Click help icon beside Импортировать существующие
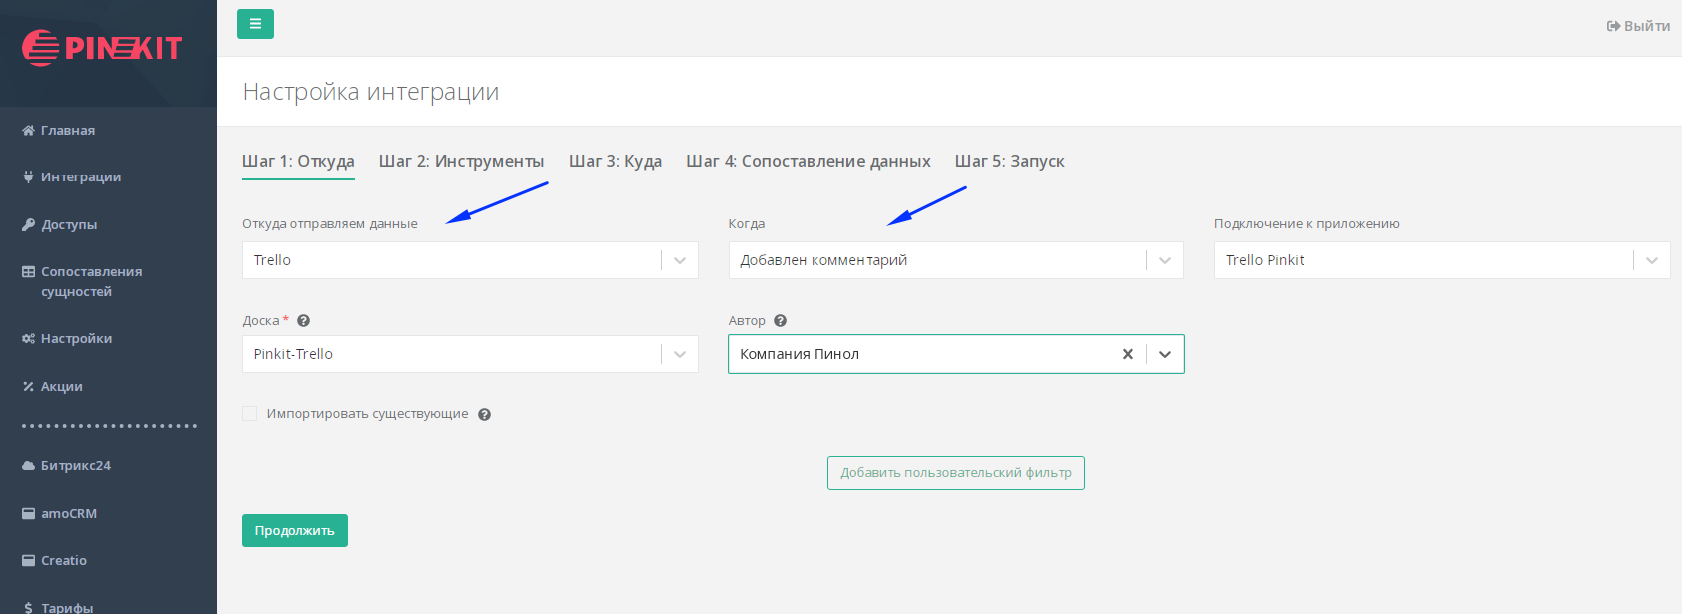Screen dimensions: 1682x614 (x=485, y=415)
